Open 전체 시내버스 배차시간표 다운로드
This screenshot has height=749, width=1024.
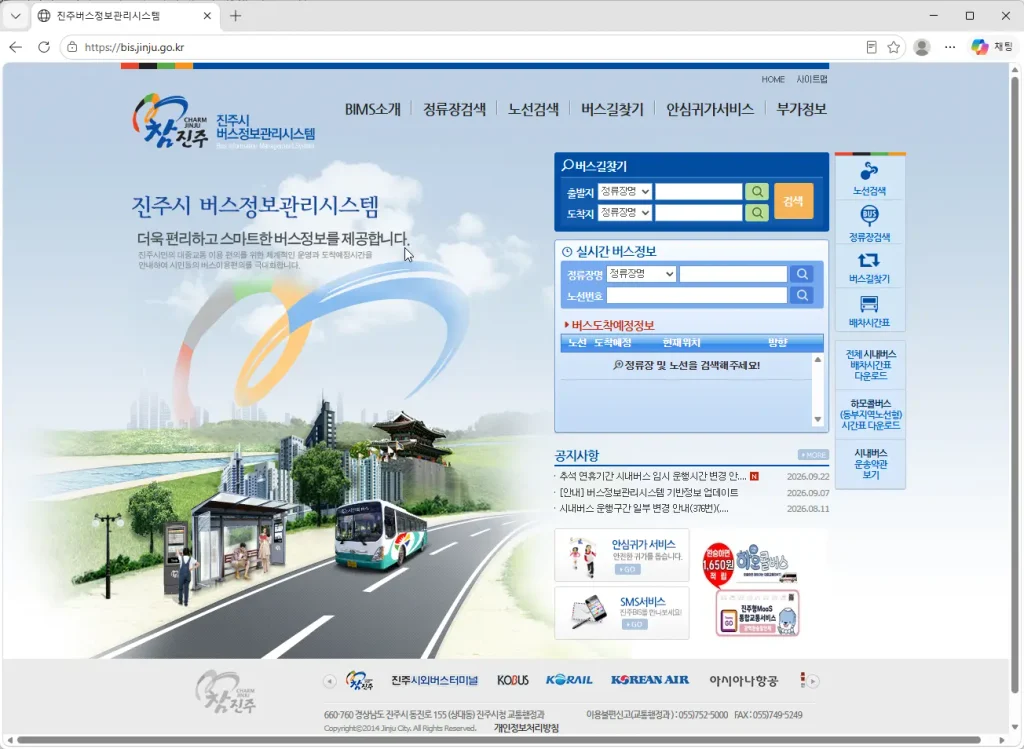pos(871,365)
